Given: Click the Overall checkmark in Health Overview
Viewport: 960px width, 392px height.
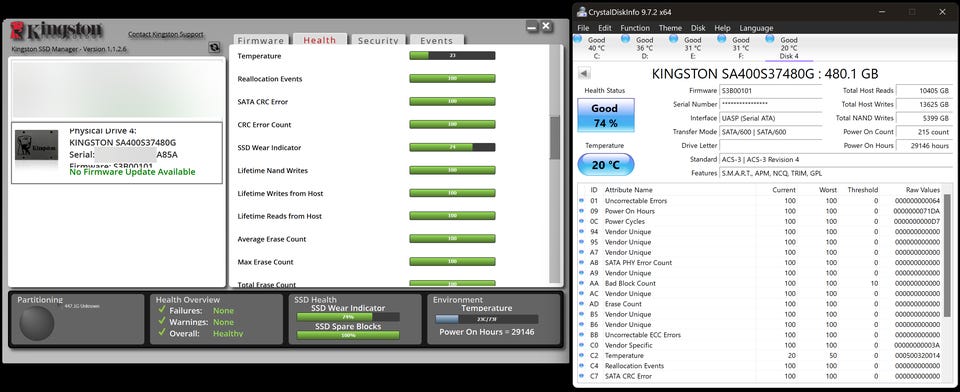Looking at the screenshot, I should (x=162, y=333).
